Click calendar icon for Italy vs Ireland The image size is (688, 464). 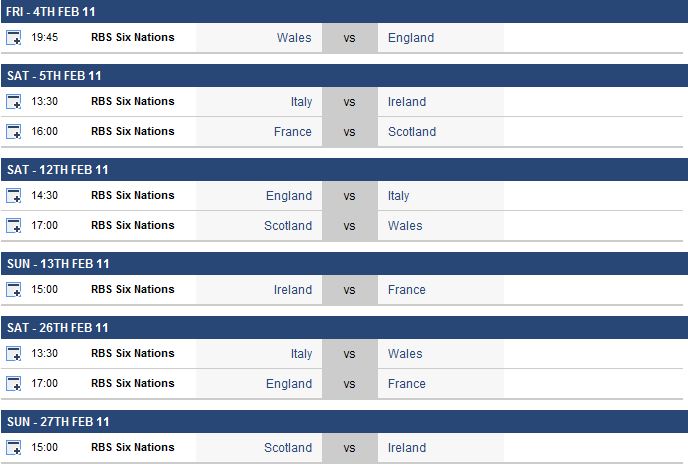pyautogui.click(x=14, y=102)
